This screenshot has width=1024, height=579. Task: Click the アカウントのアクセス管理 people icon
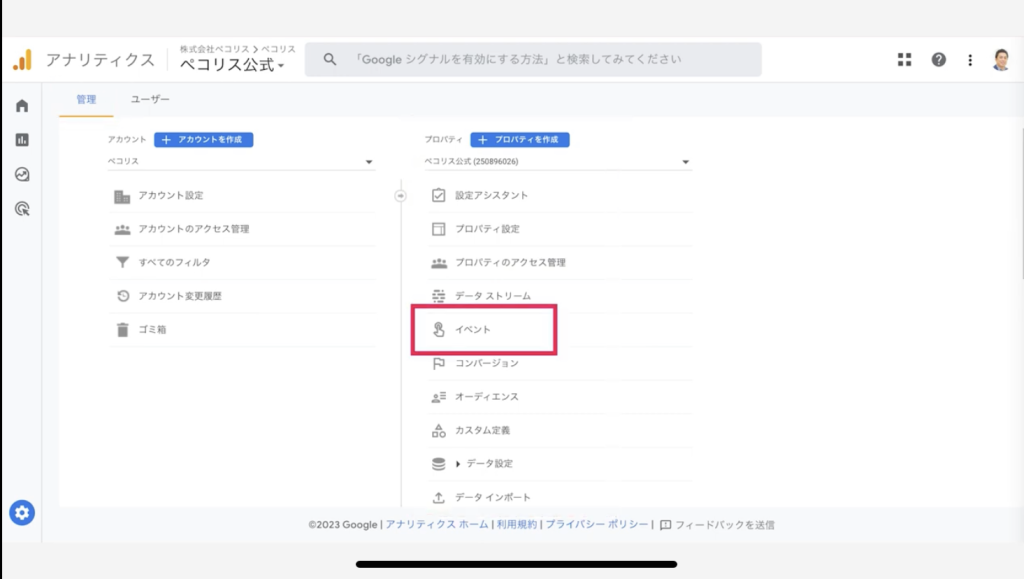pos(122,229)
